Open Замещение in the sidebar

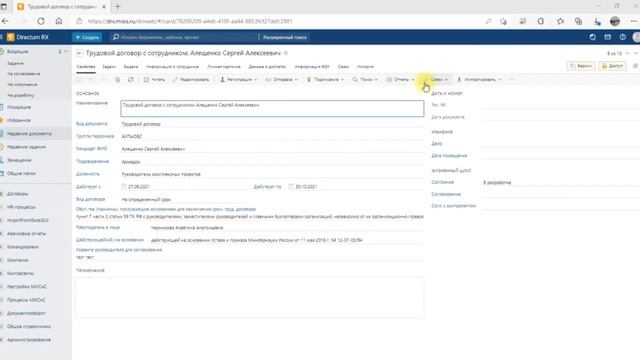click(x=19, y=160)
